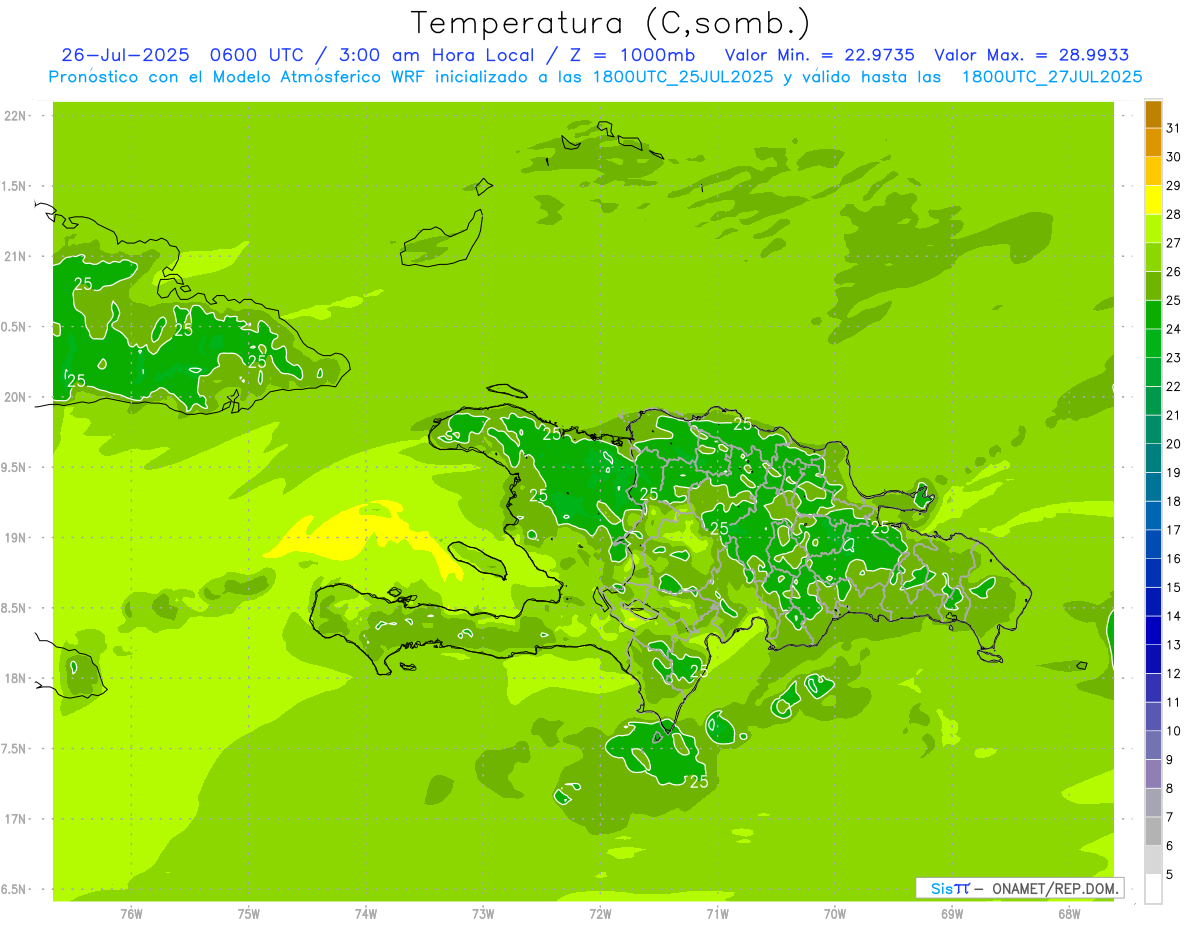
Task: Click the green swatch between 24 and 25
Action: 1153,315
